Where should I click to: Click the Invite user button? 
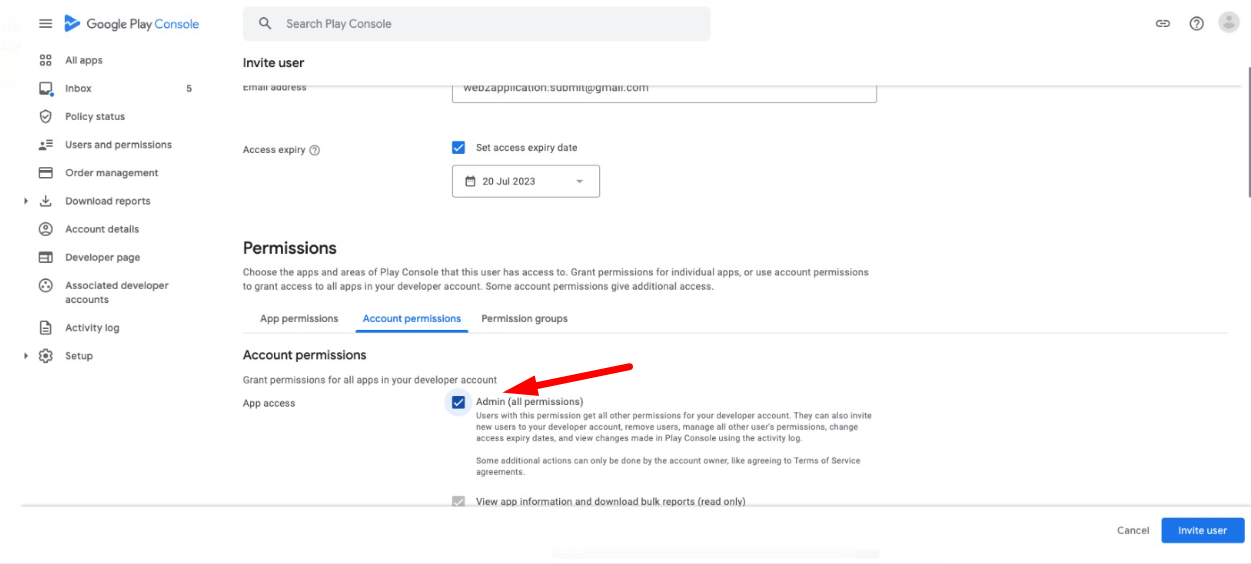pyautogui.click(x=1202, y=530)
